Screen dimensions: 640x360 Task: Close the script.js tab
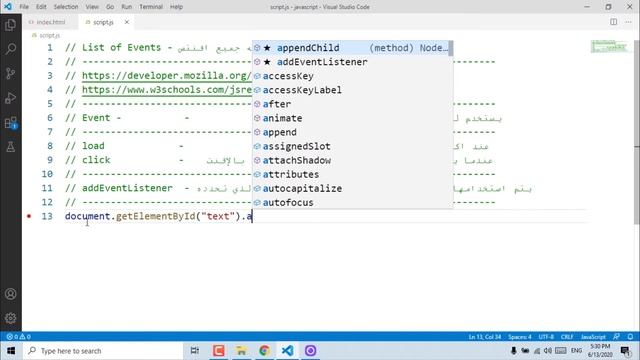[x=127, y=22]
